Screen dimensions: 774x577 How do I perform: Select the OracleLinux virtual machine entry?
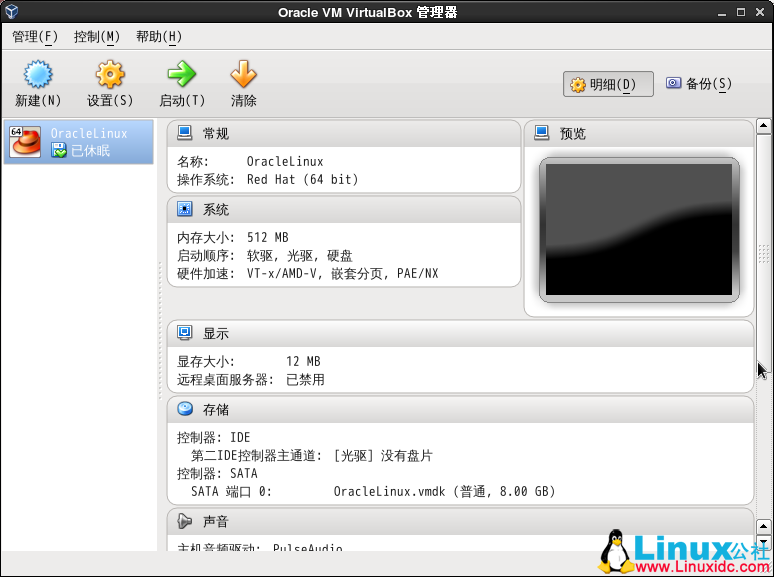click(79, 142)
